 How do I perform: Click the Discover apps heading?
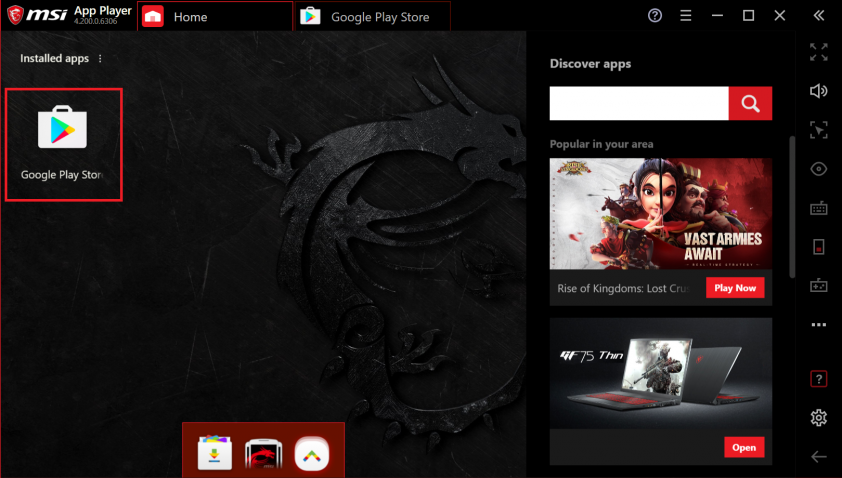590,63
